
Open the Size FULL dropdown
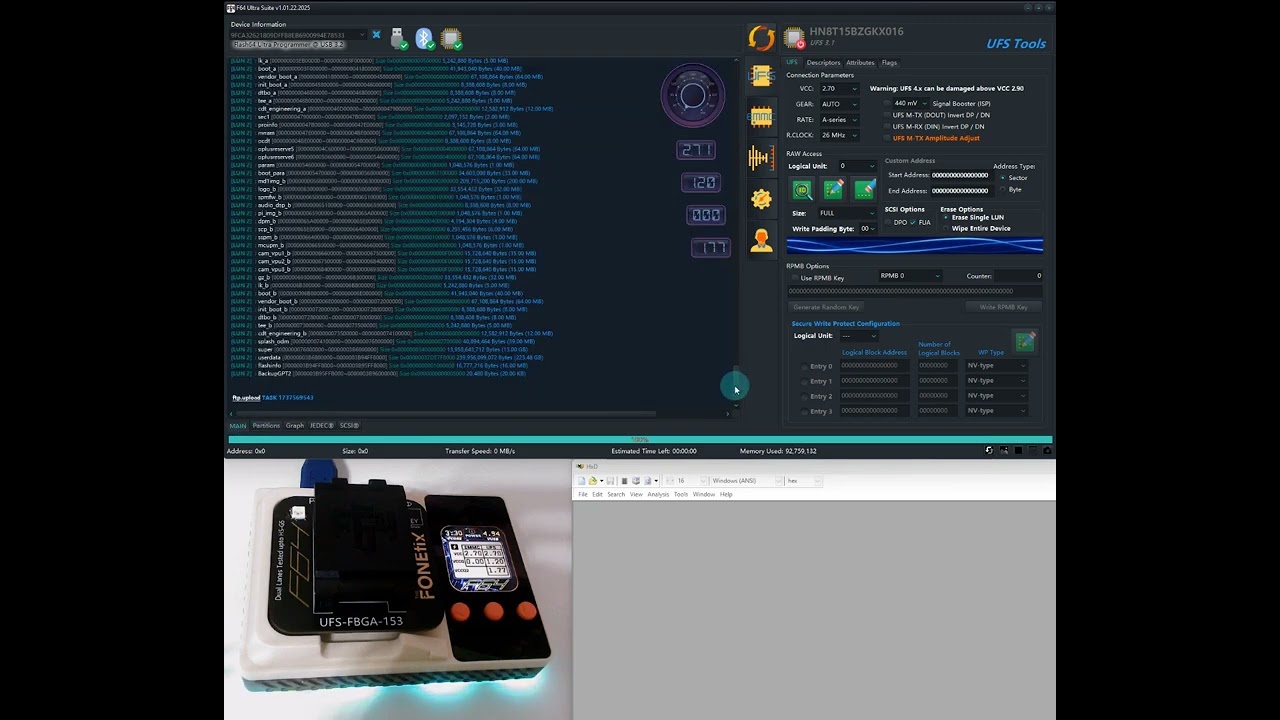847,213
